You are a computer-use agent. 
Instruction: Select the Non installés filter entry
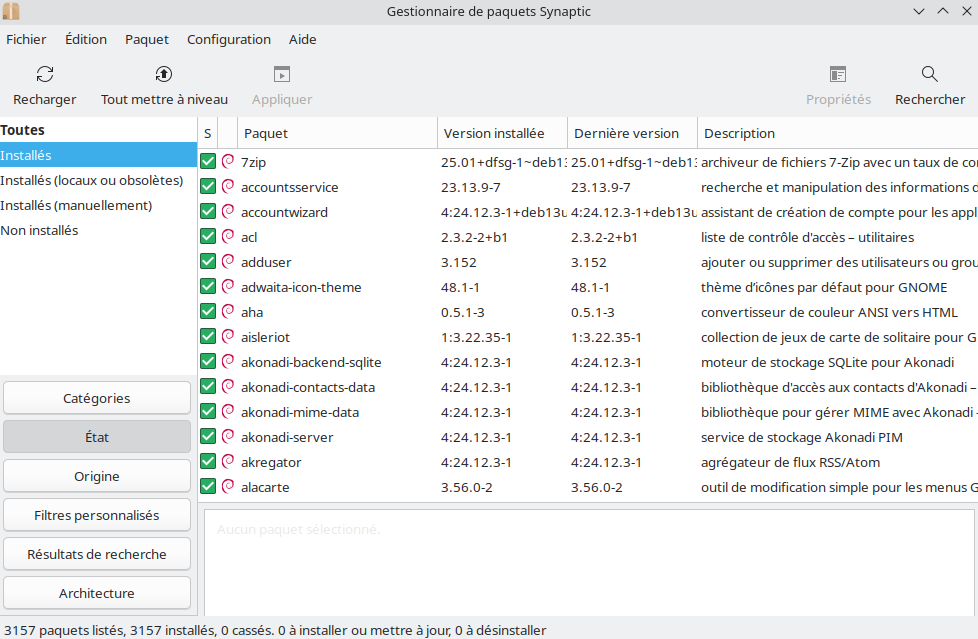pos(40,231)
